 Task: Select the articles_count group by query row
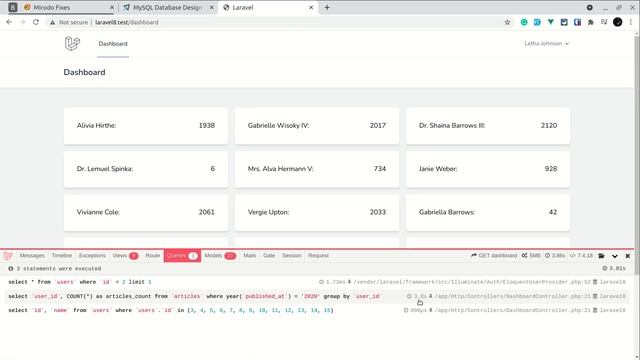(317, 296)
